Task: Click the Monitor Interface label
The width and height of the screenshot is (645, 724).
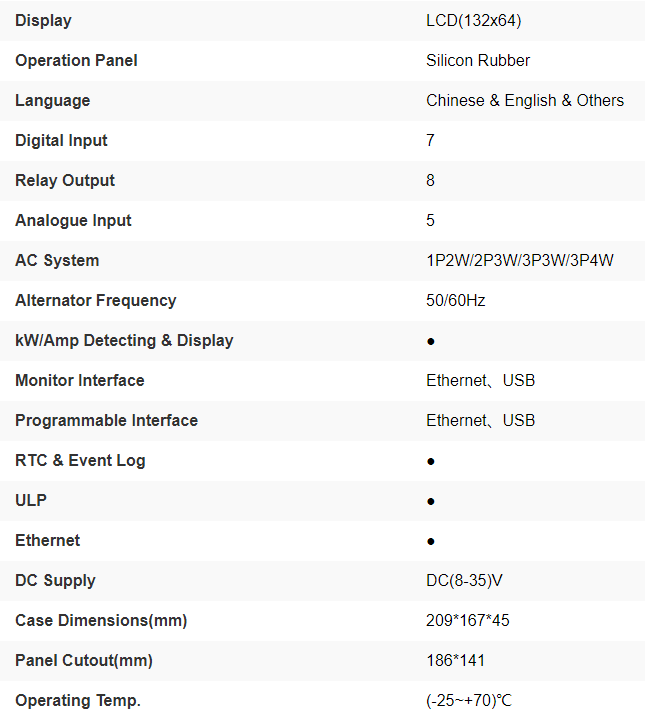Action: pyautogui.click(x=80, y=380)
